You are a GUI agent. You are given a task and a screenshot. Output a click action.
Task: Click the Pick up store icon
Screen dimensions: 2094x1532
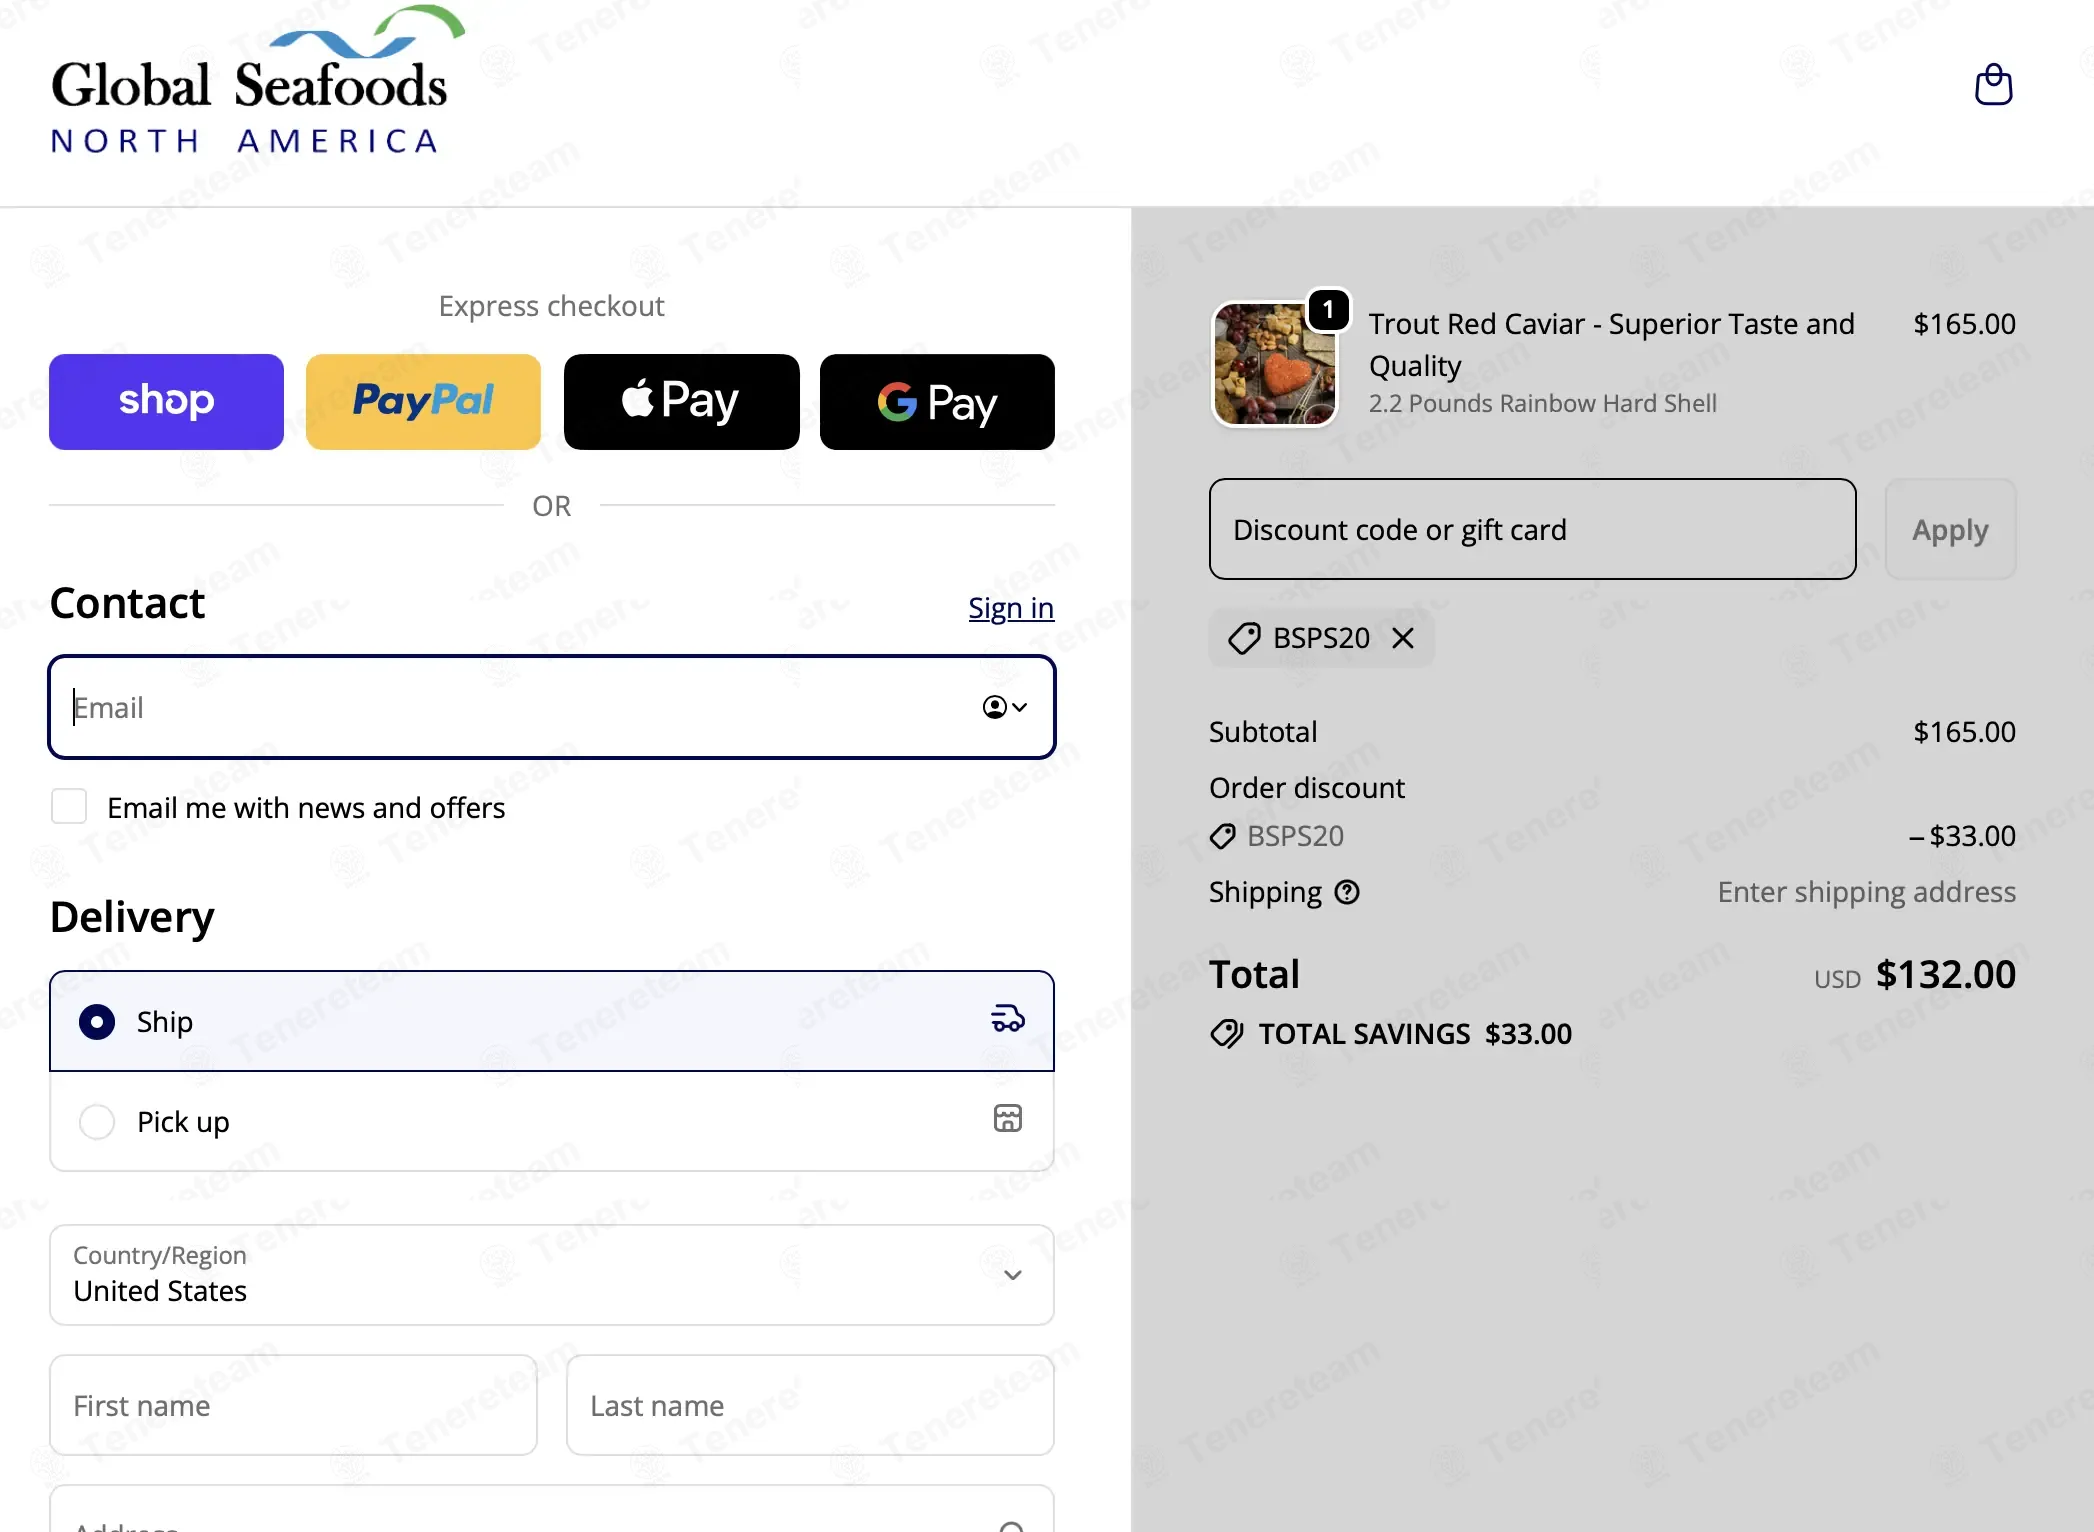[x=1007, y=1118]
